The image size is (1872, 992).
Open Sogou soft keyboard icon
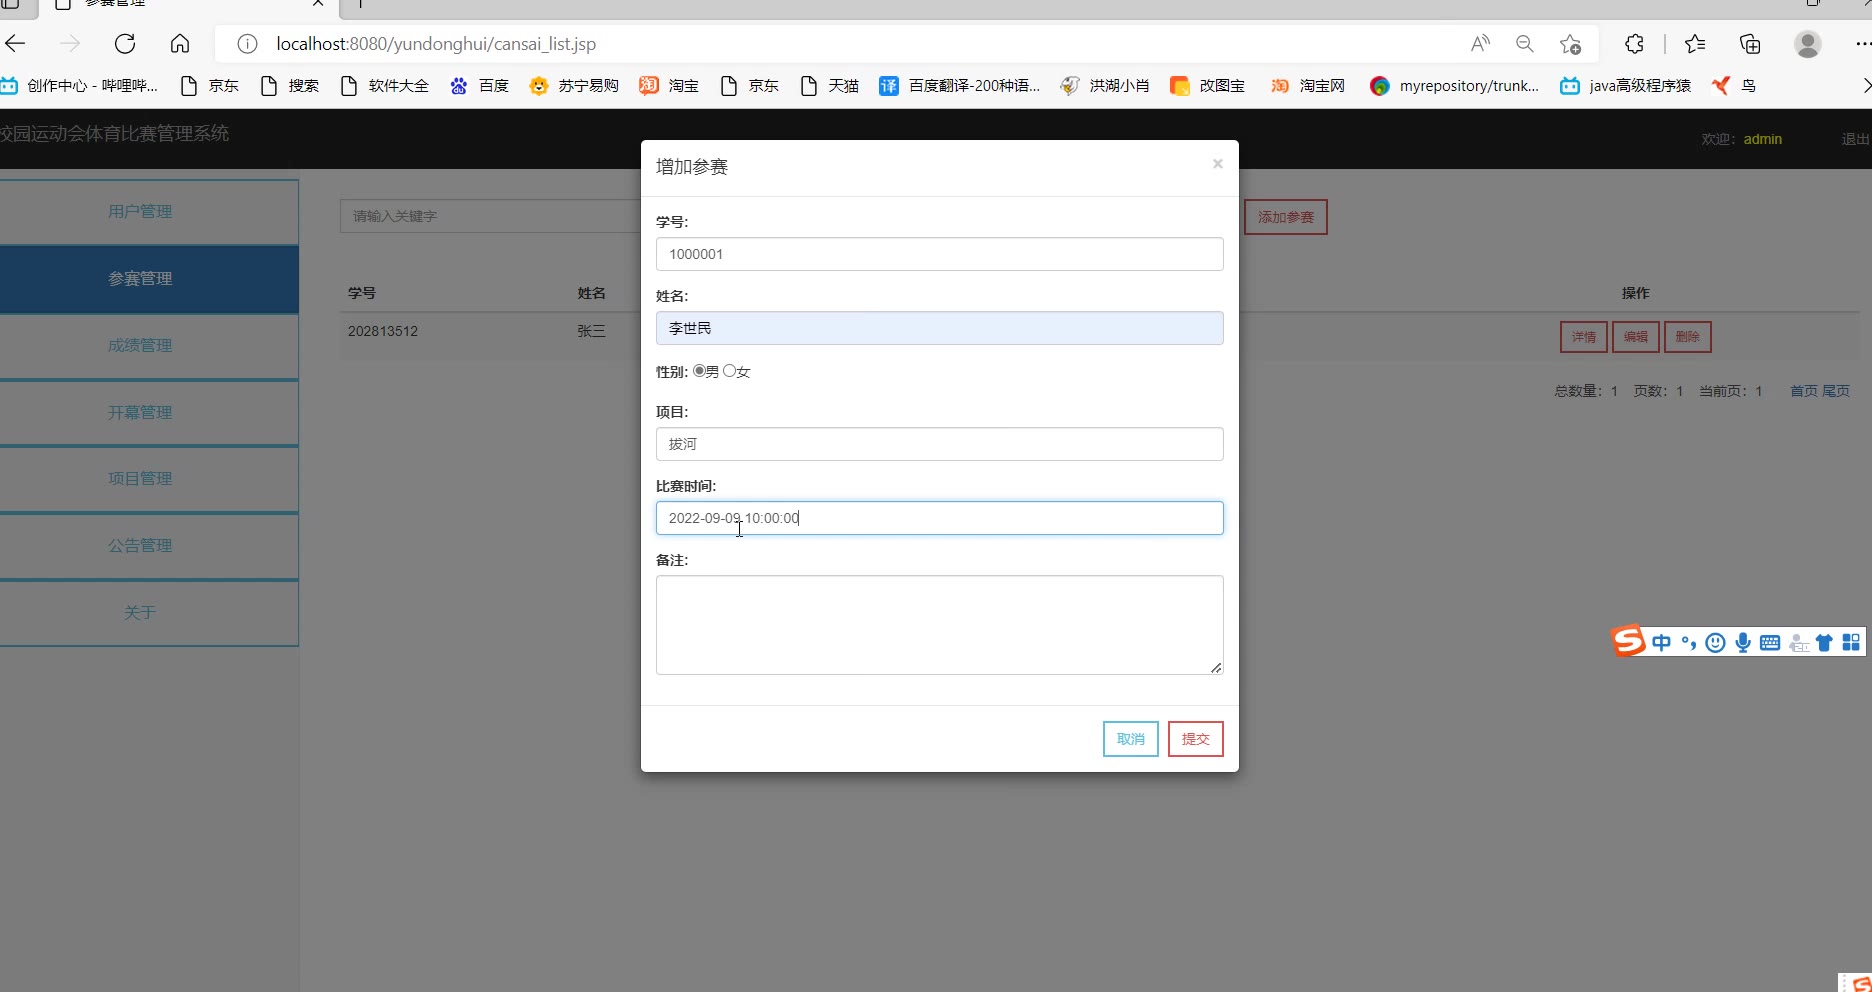tap(1770, 643)
